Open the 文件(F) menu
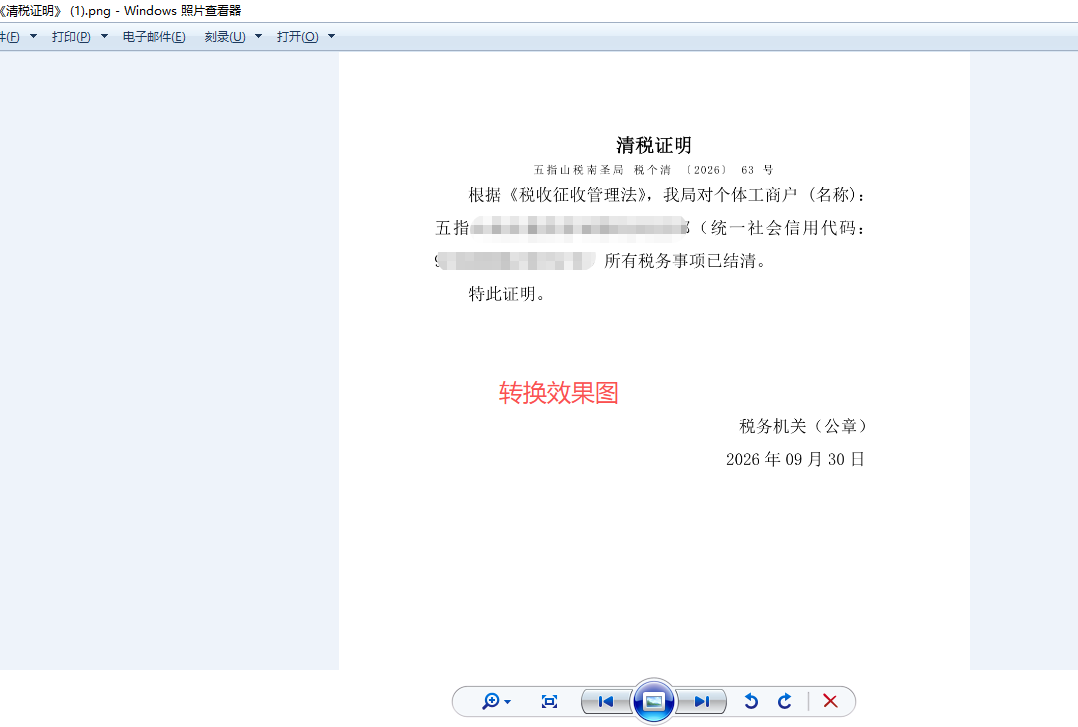 tap(10, 37)
